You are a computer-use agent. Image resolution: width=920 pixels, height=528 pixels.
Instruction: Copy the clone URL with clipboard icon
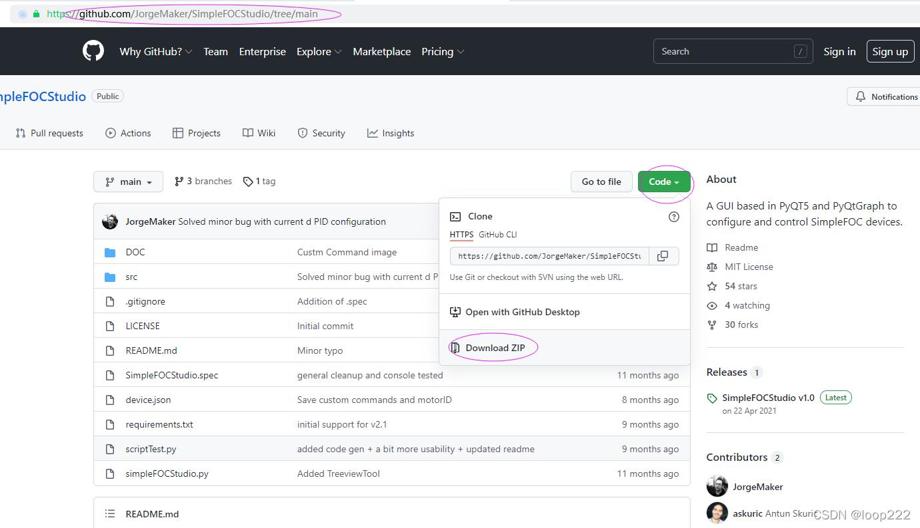point(663,256)
